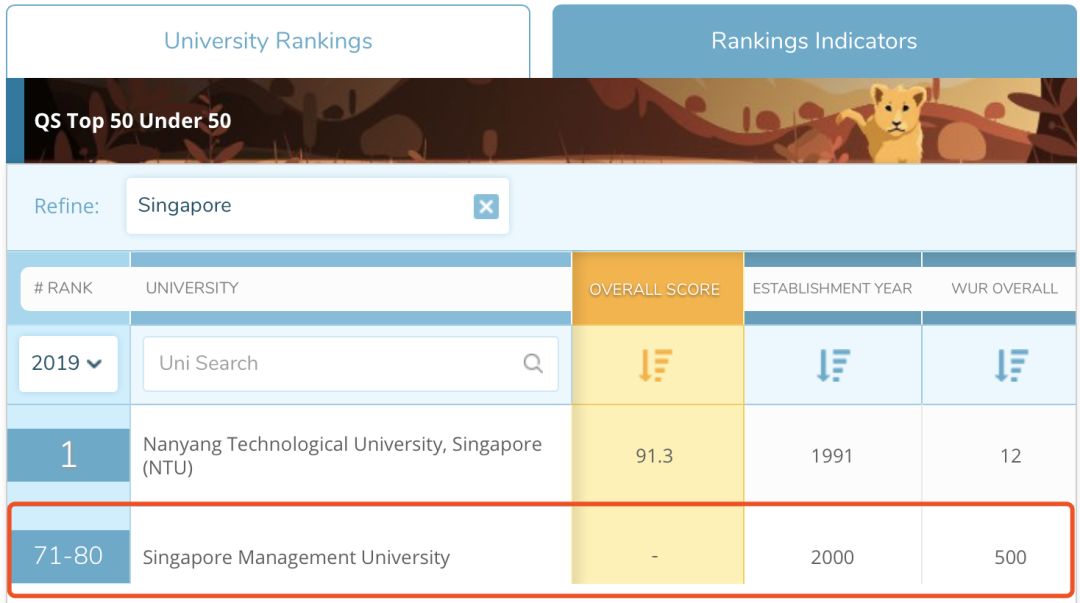1080x603 pixels.
Task: Switch to the Rankings Indicators tab
Action: 813,41
